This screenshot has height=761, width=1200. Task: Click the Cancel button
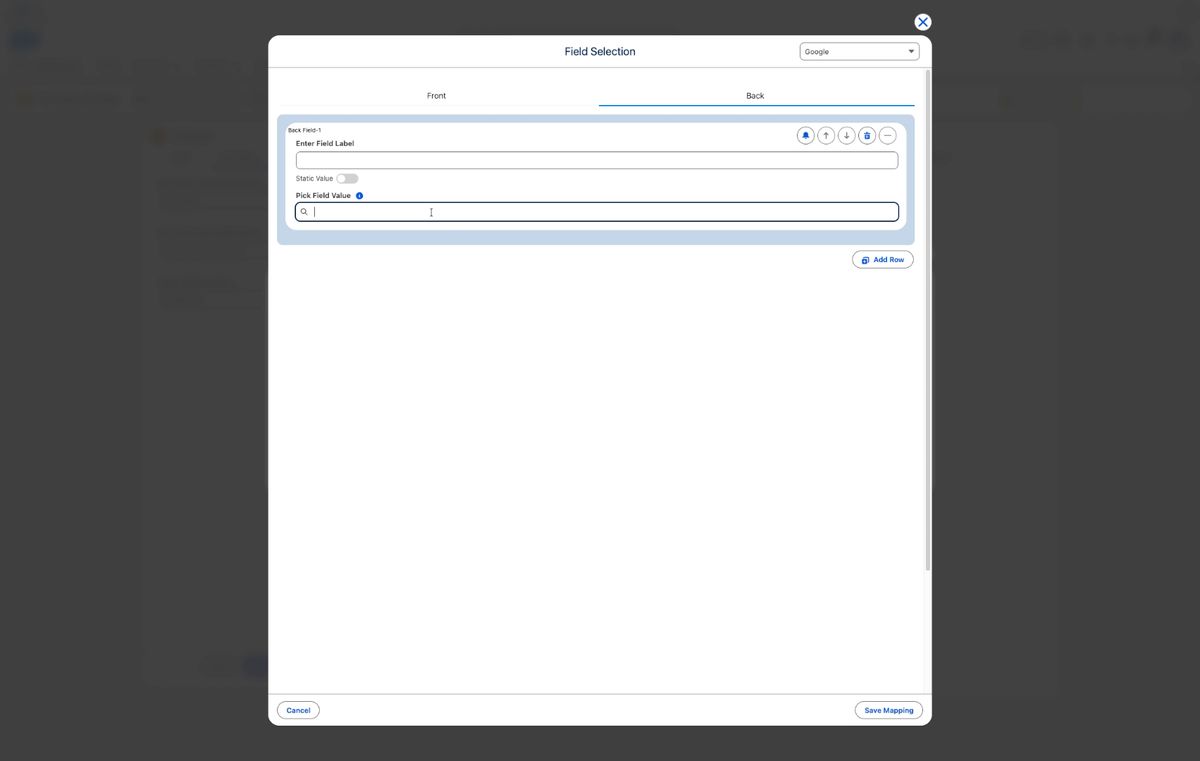click(x=298, y=710)
